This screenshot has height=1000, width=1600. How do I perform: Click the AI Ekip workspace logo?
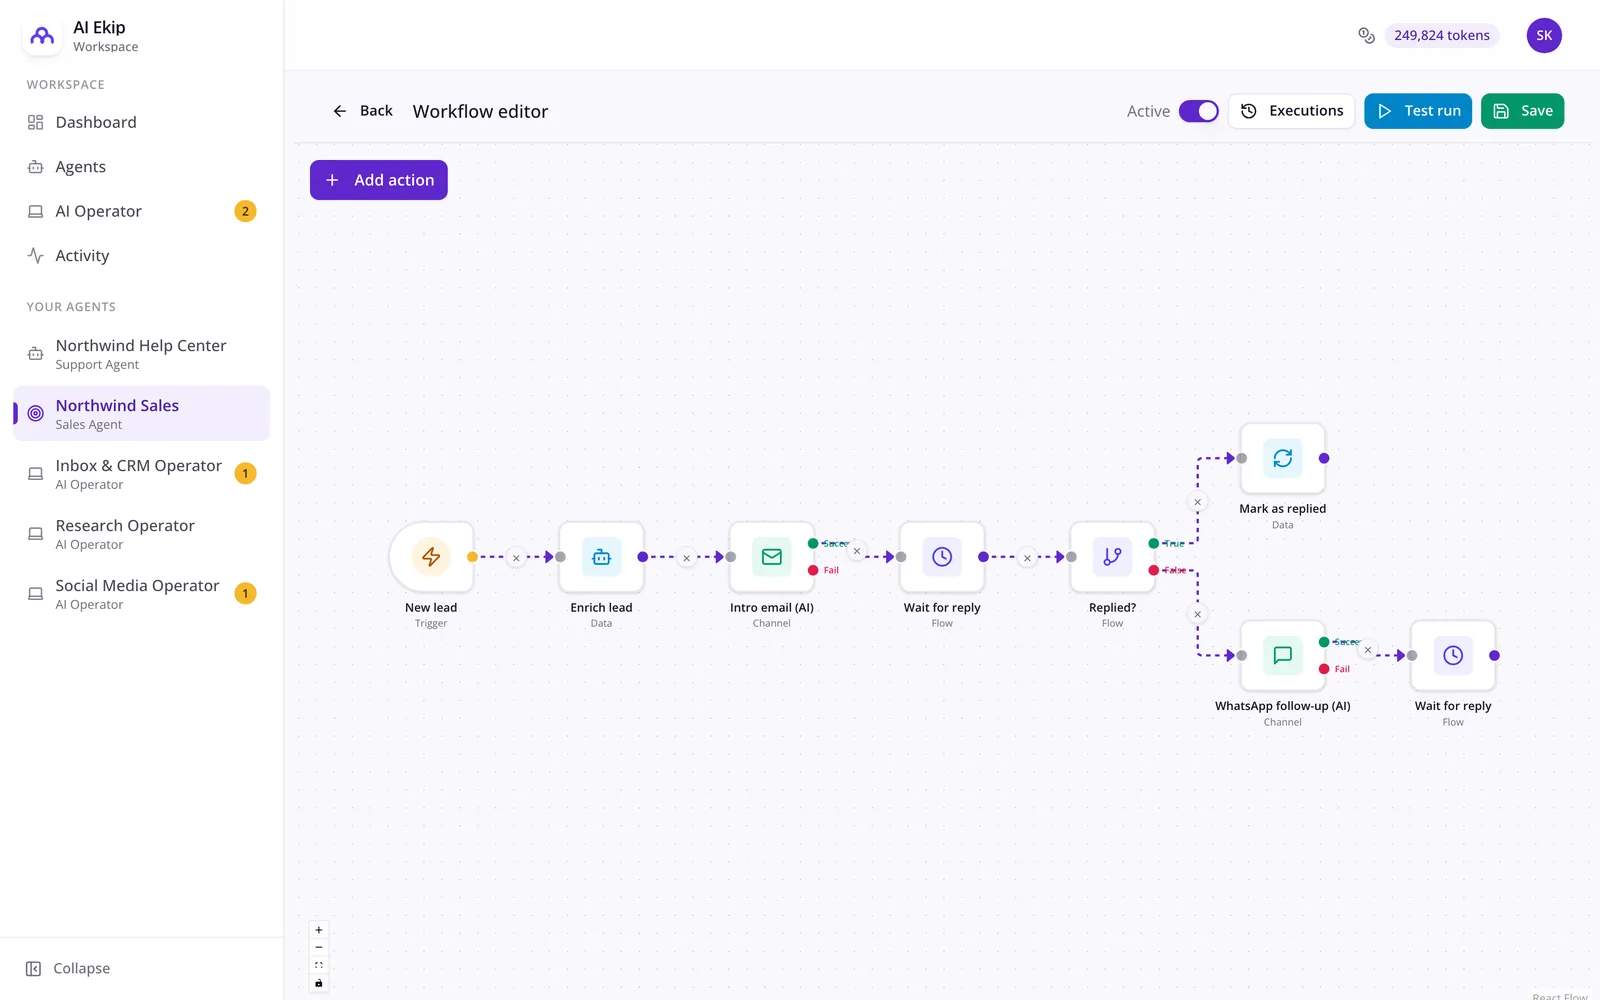coord(42,36)
